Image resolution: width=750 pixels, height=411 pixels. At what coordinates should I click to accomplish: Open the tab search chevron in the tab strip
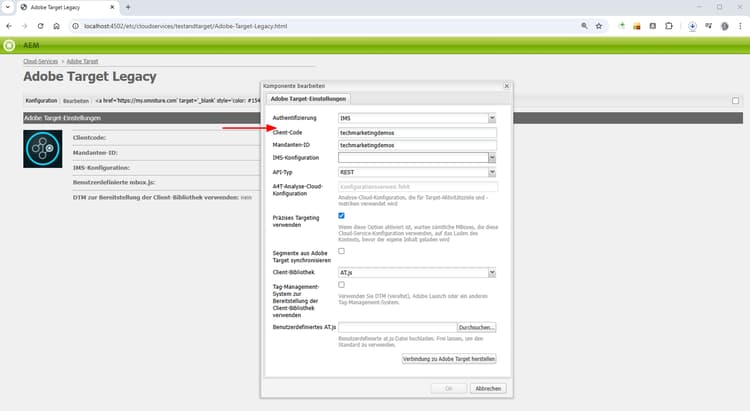click(x=8, y=7)
